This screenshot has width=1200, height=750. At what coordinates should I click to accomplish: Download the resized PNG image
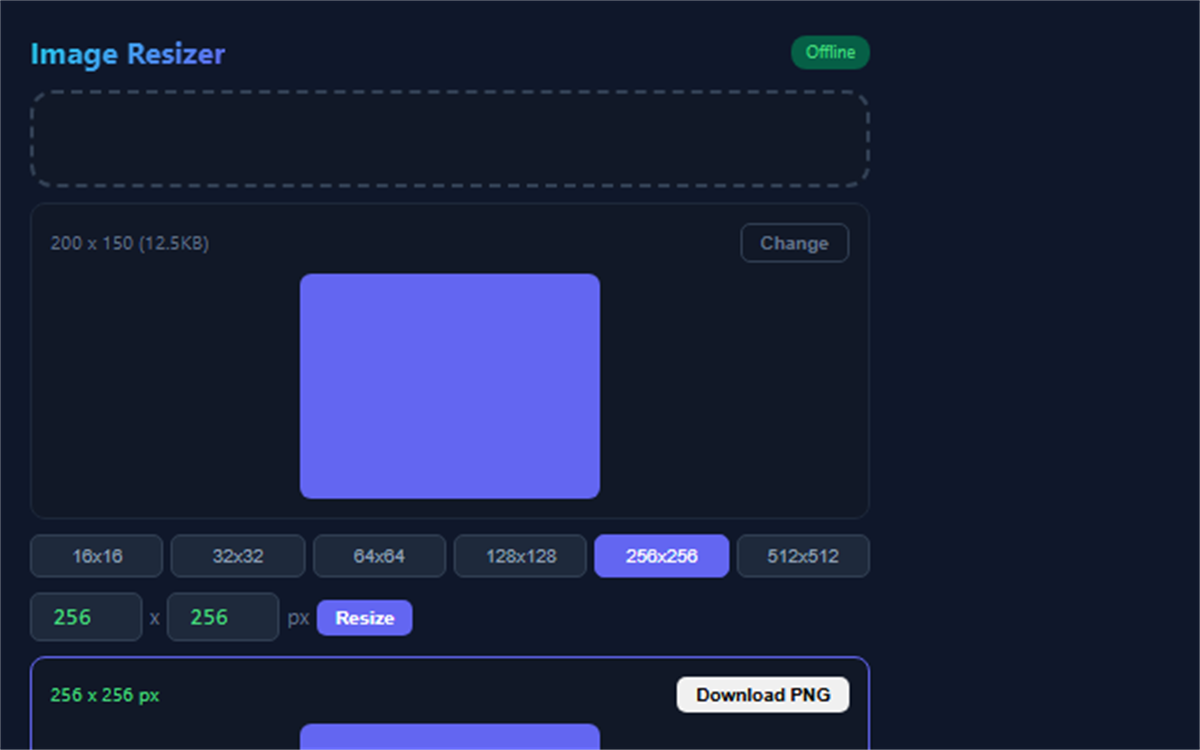[x=763, y=695]
